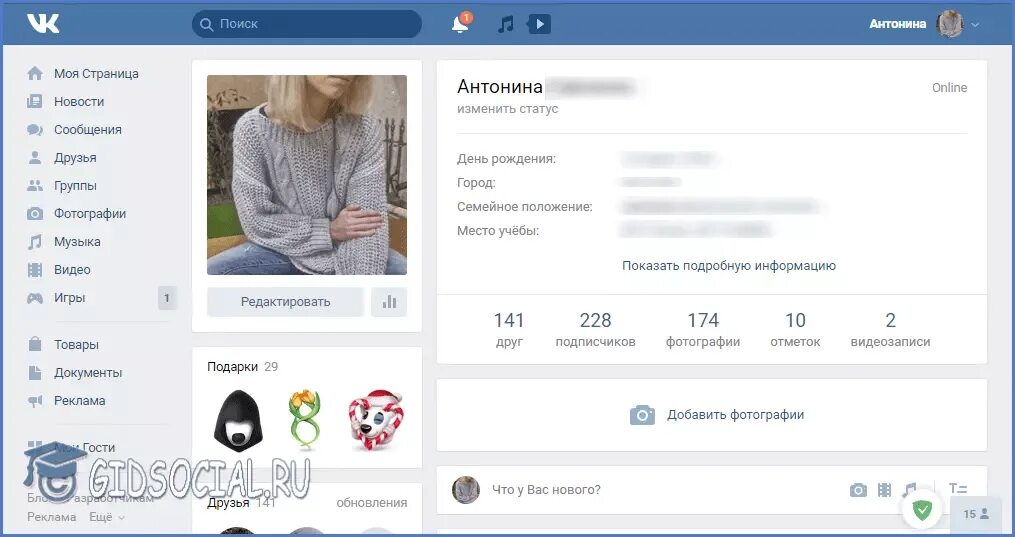Click the Поиск search field

[x=307, y=24]
